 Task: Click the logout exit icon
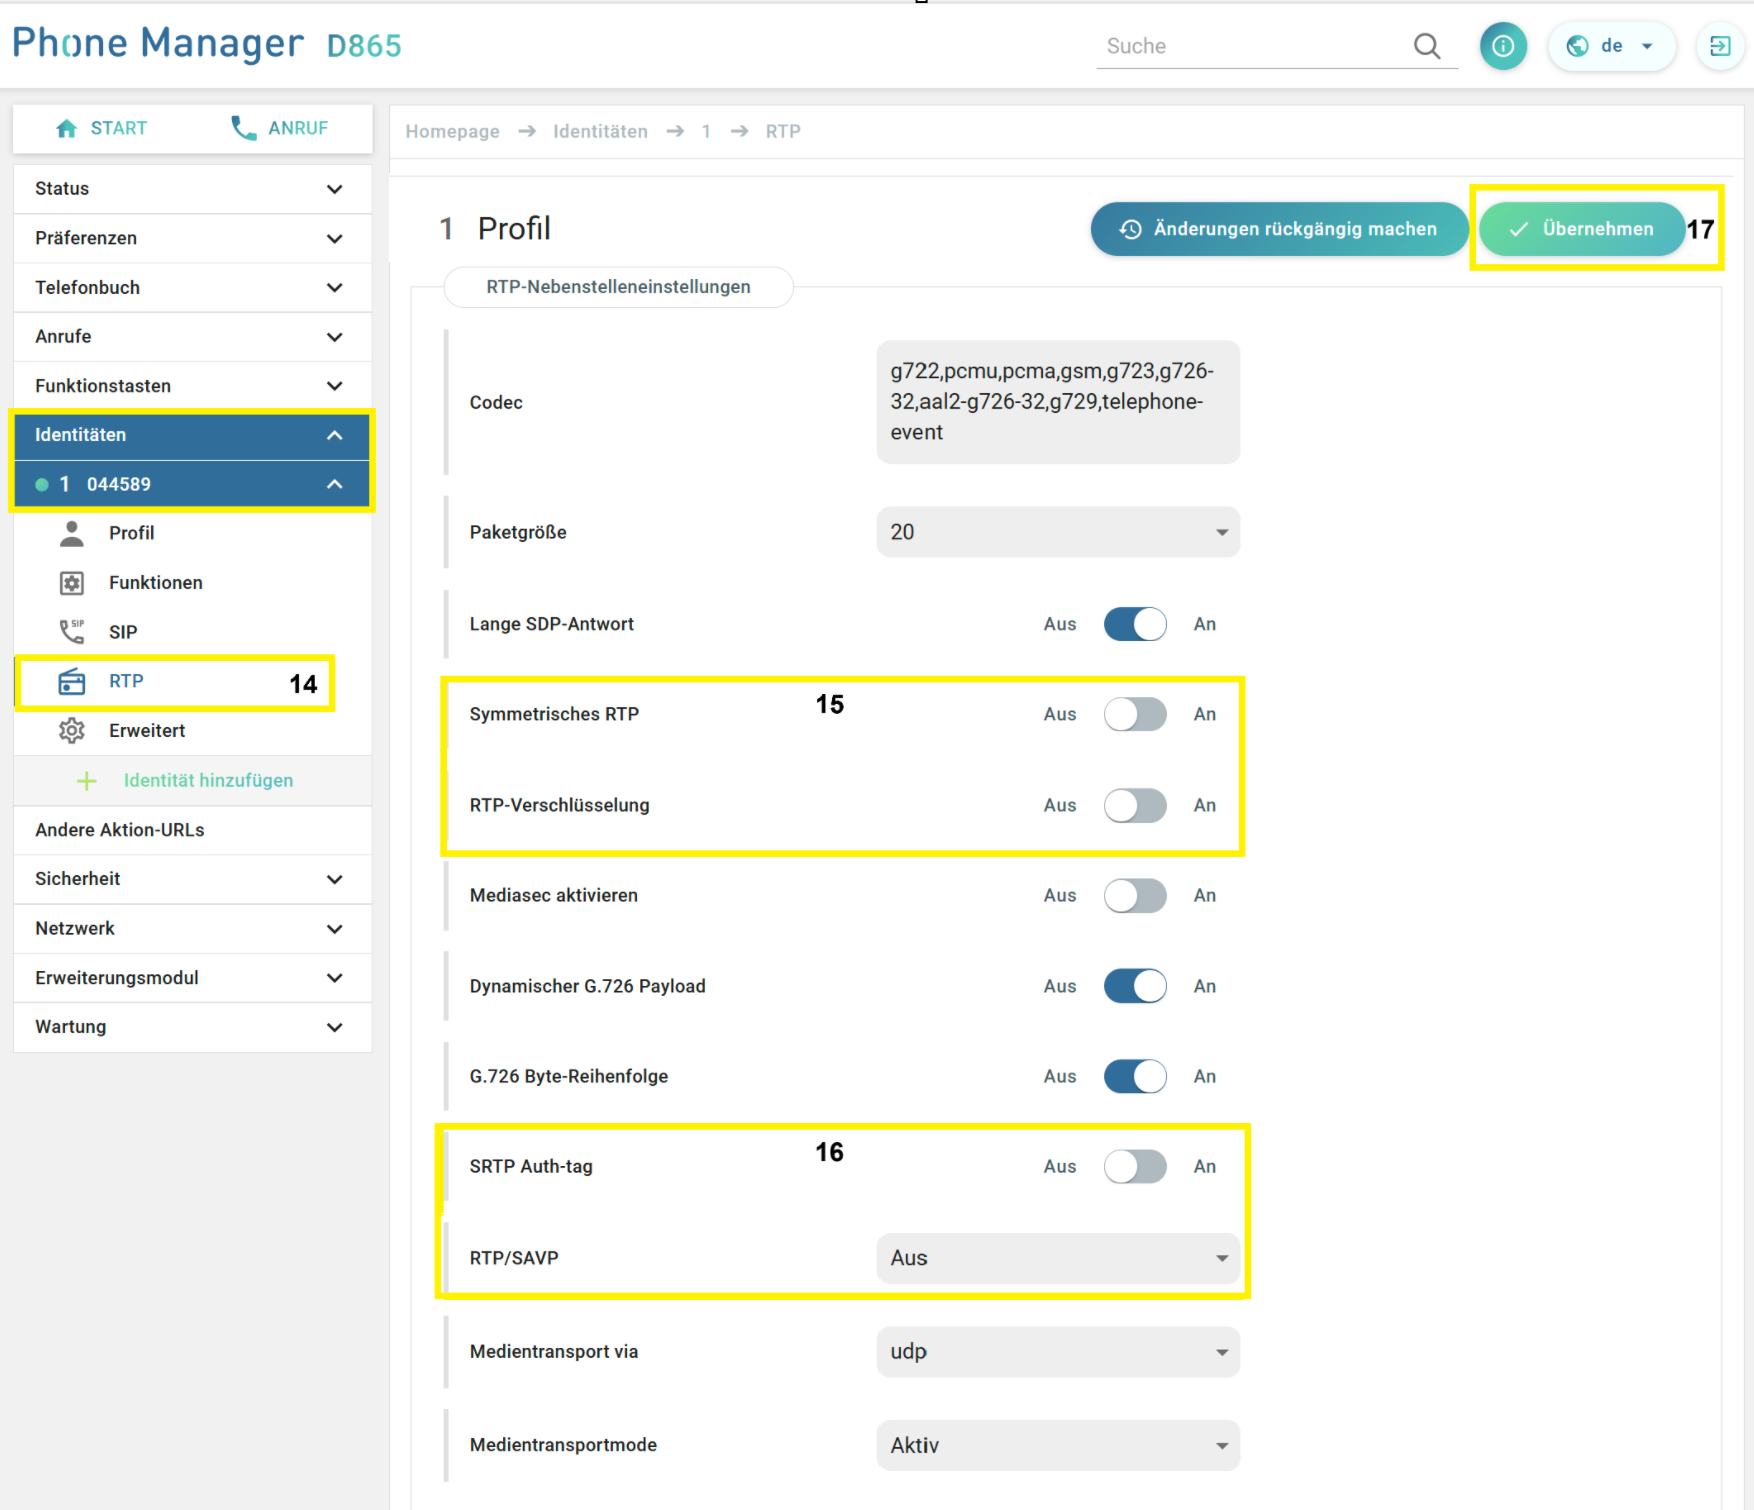coord(1720,46)
